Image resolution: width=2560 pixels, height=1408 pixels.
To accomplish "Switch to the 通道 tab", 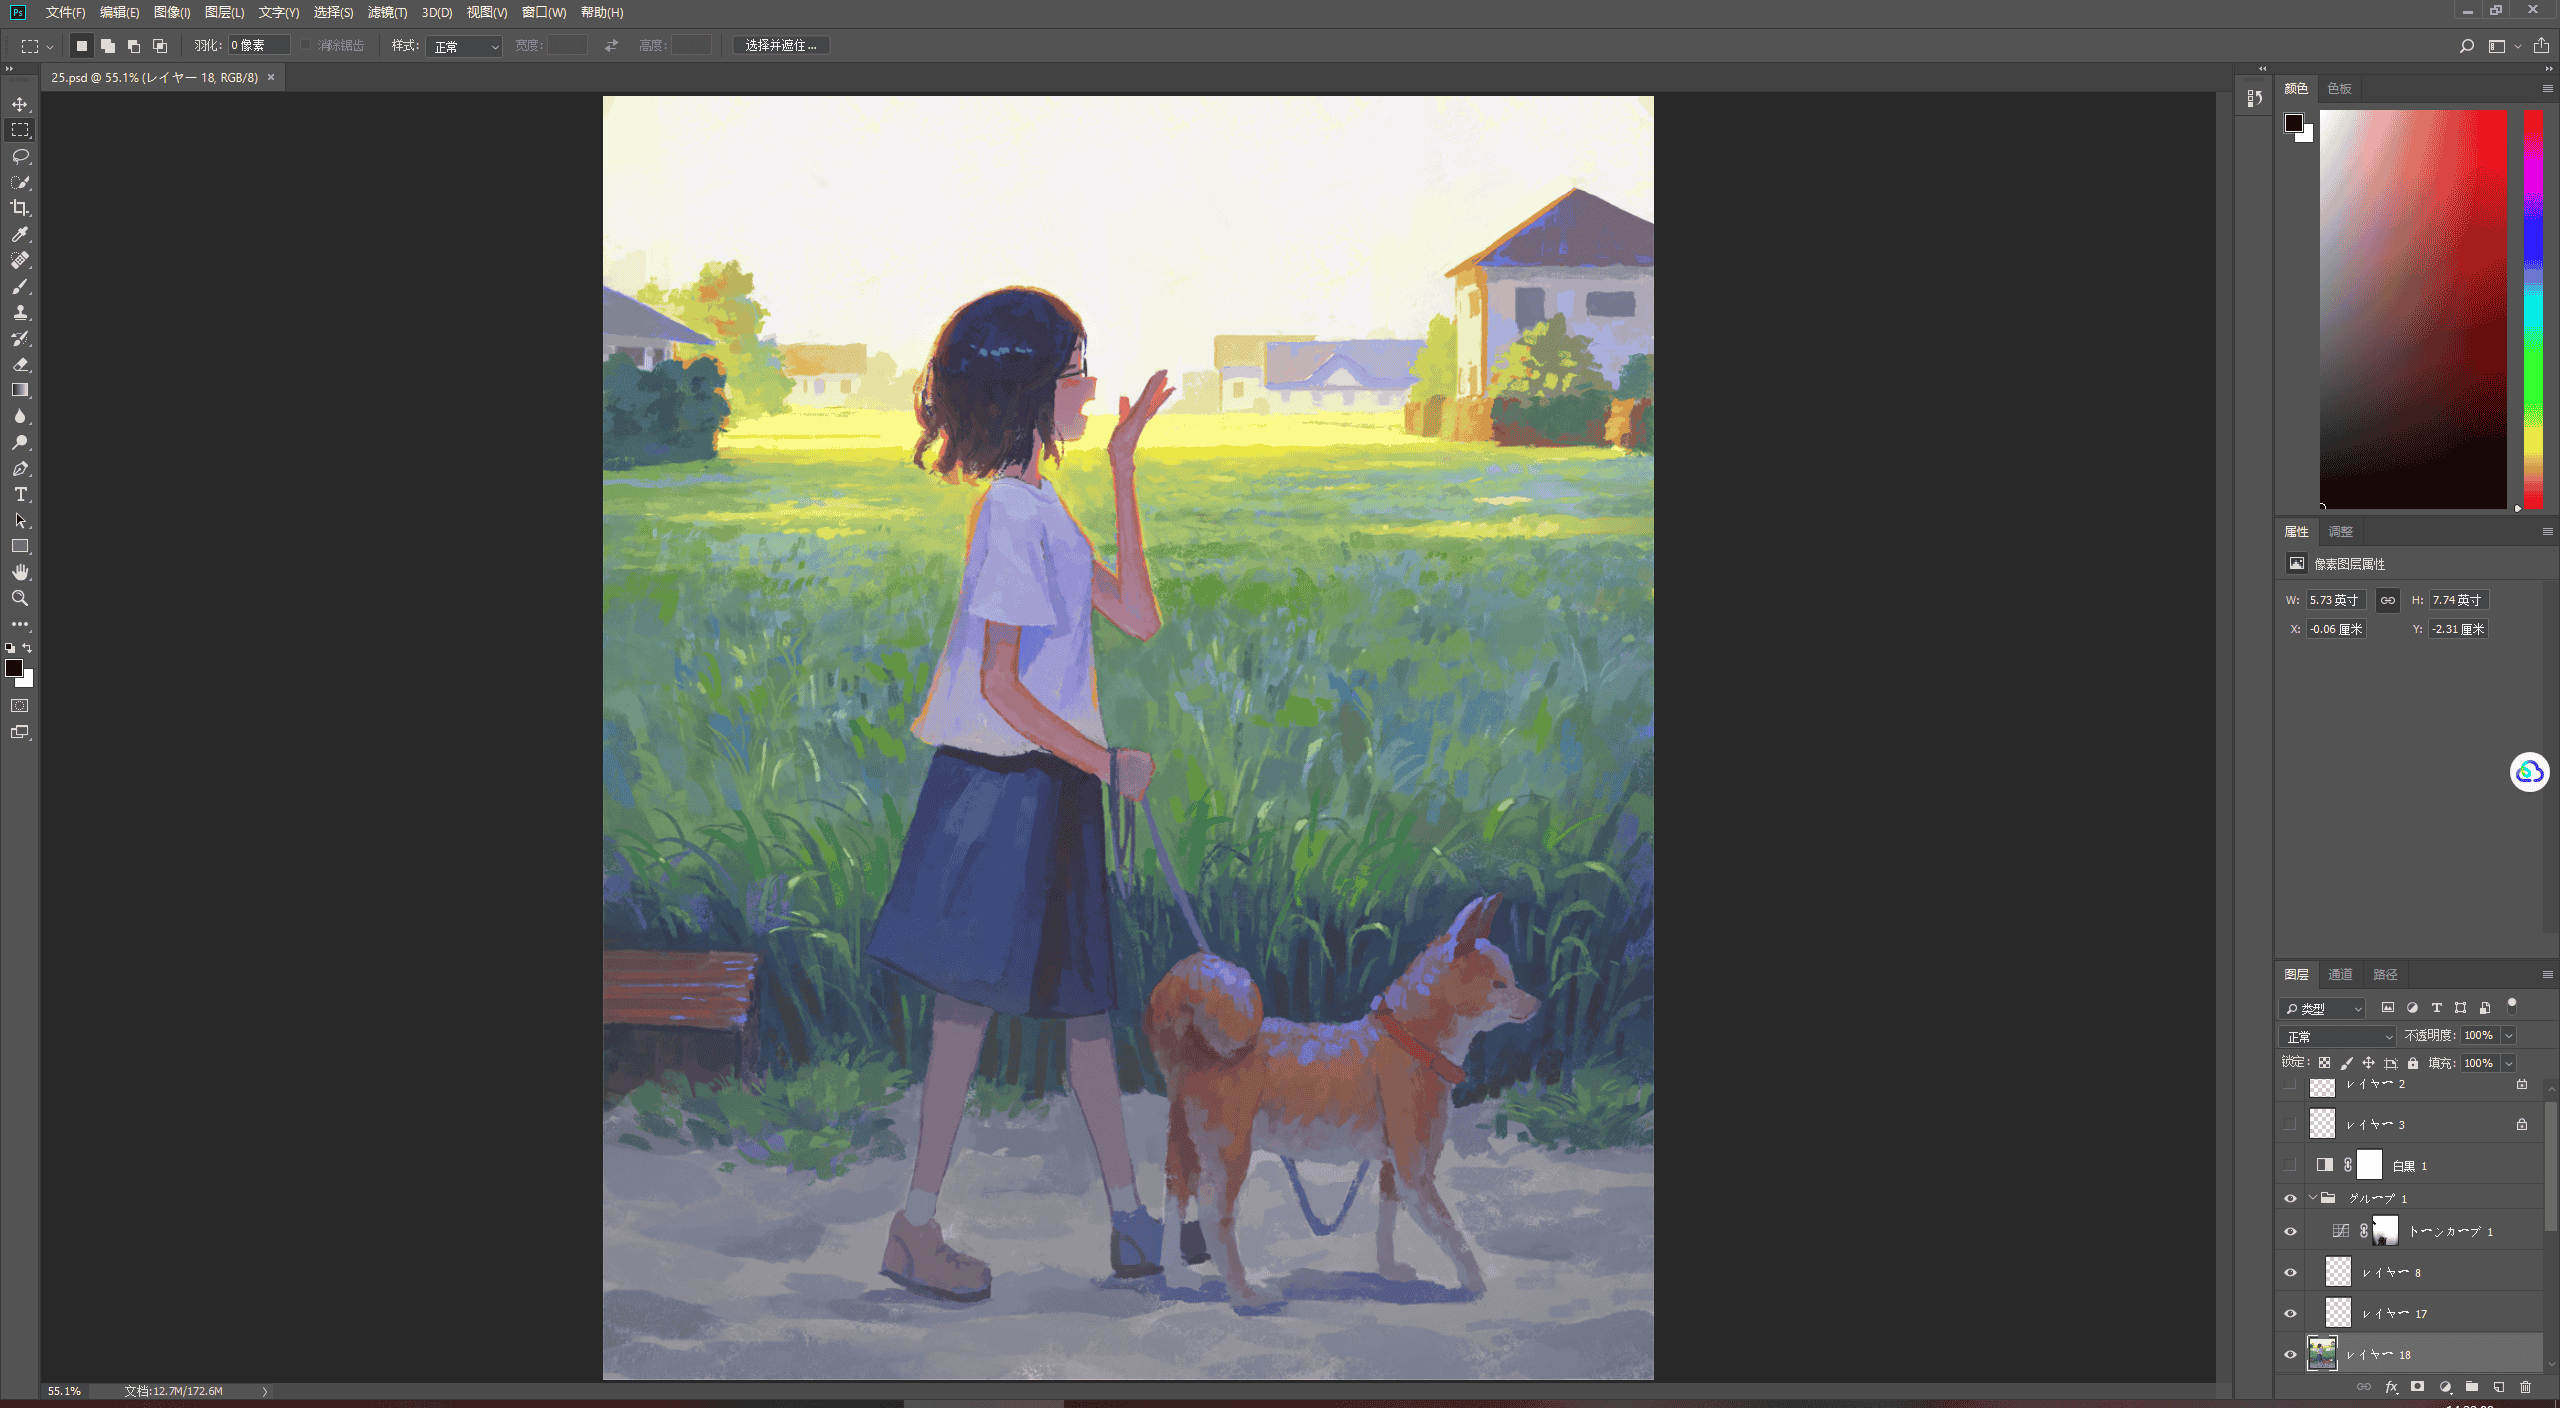I will [x=2340, y=974].
